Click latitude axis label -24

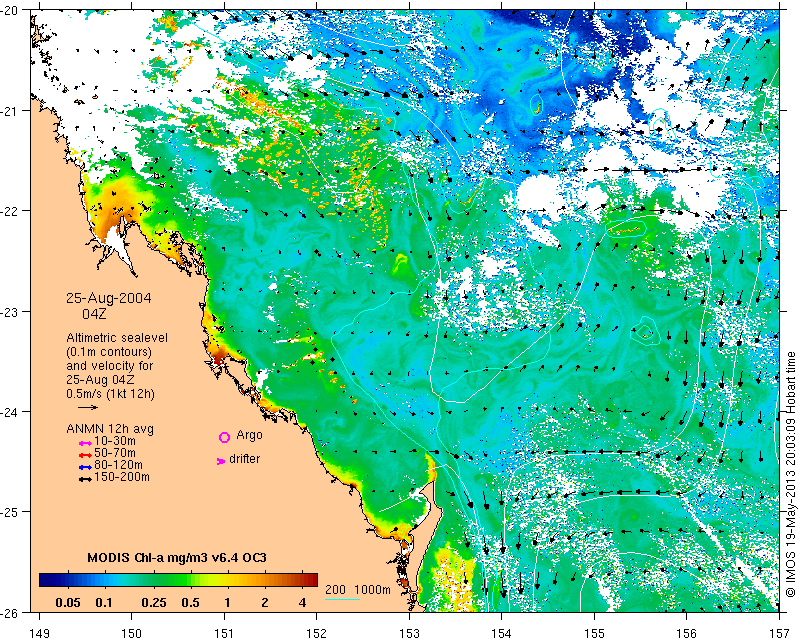point(9,411)
